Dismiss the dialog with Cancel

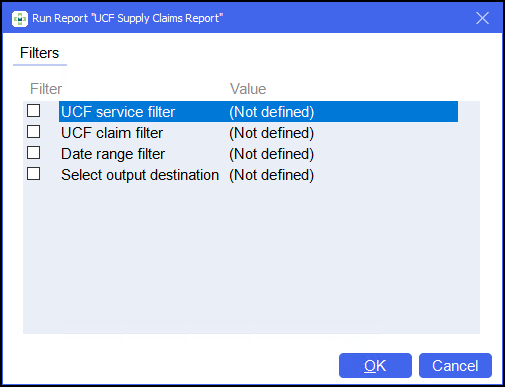pos(455,366)
